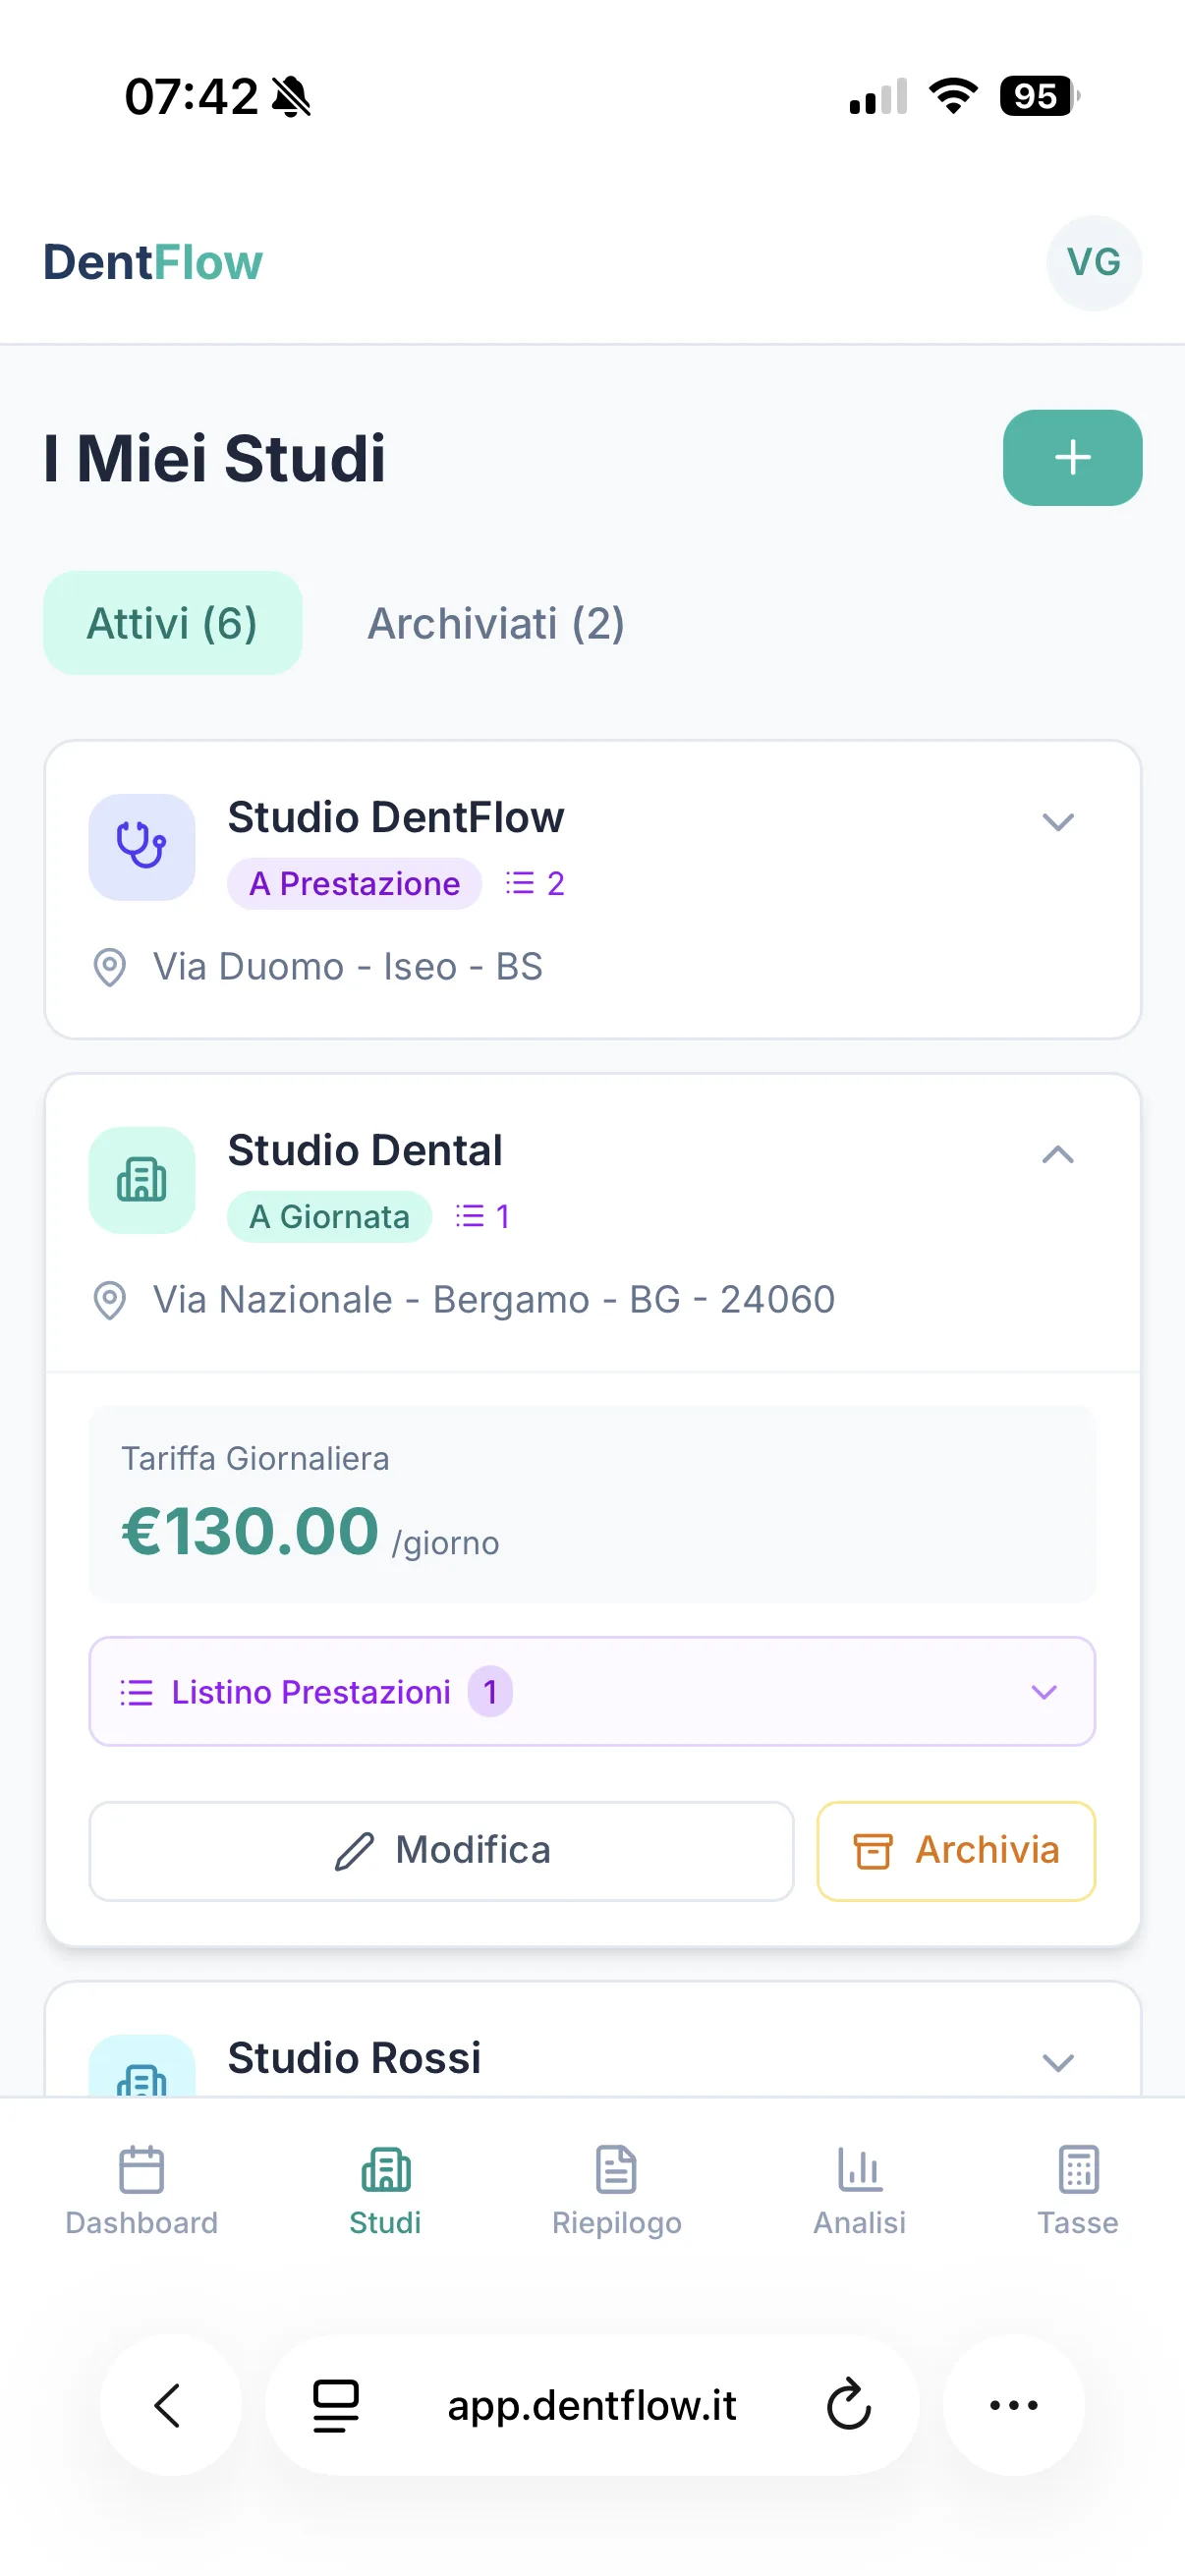Open Riepilogo document icon in bottom bar
This screenshot has height=2576, width=1185.
[616, 2170]
